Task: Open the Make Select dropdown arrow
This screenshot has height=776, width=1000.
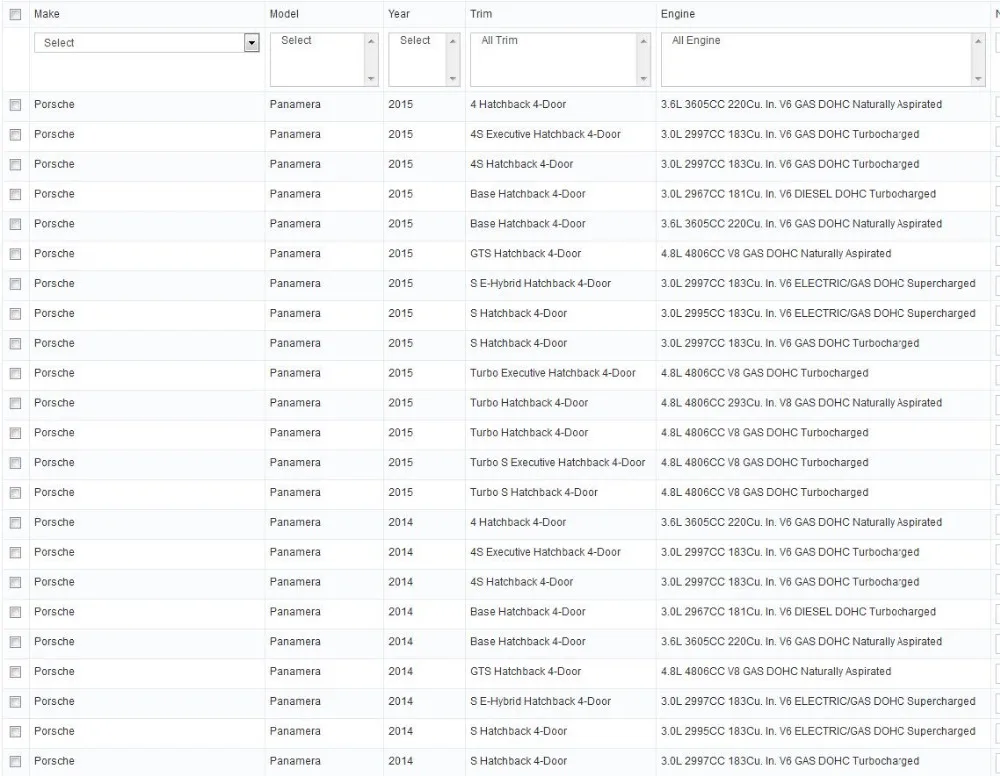Action: click(252, 43)
